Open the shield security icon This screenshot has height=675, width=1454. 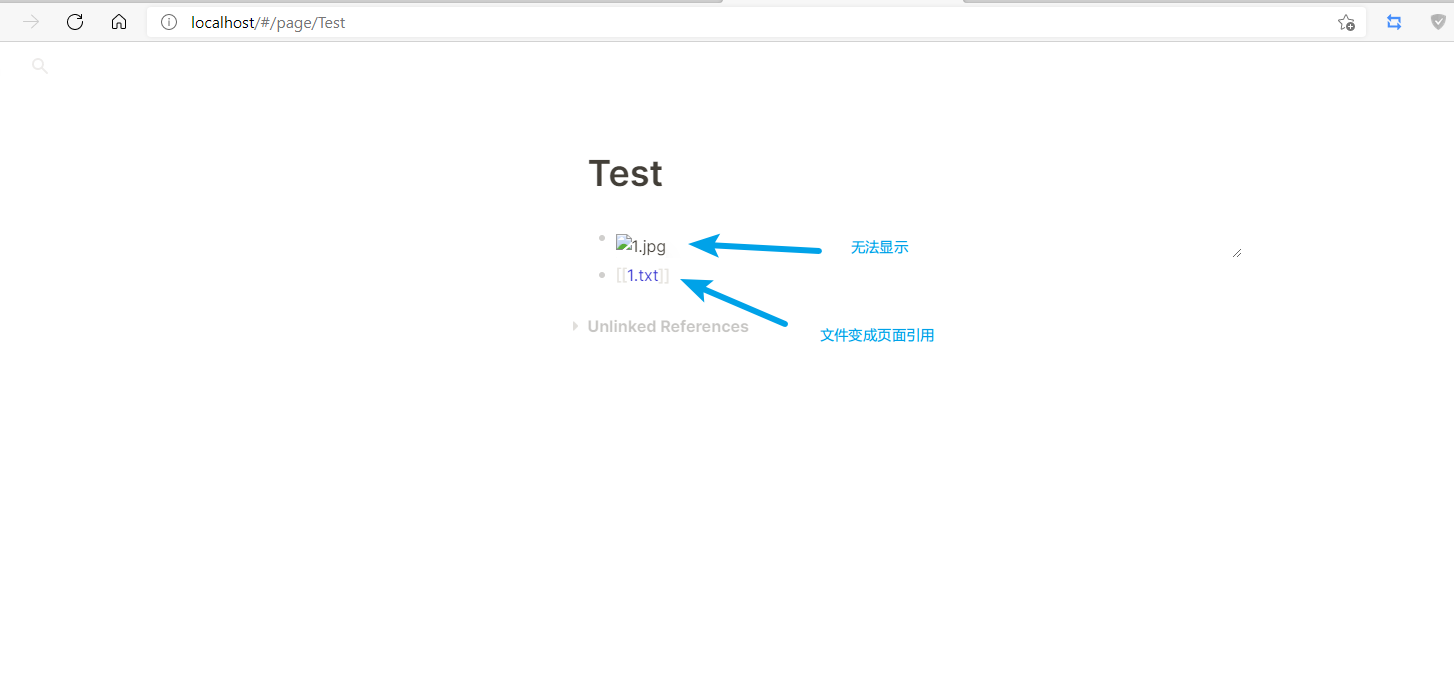click(x=1437, y=22)
